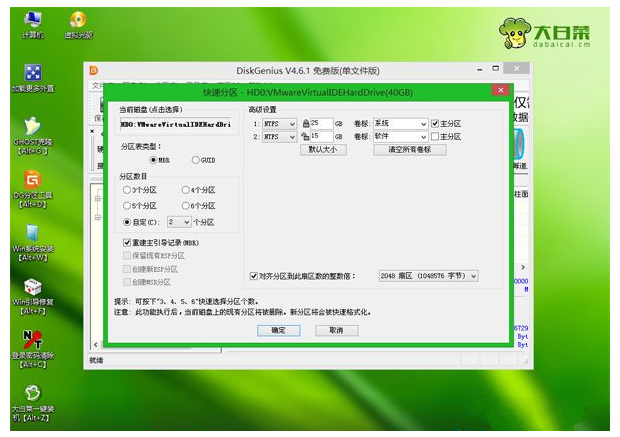Open 卷标 软件 label dropdown
620x437 pixels.
tap(400, 136)
